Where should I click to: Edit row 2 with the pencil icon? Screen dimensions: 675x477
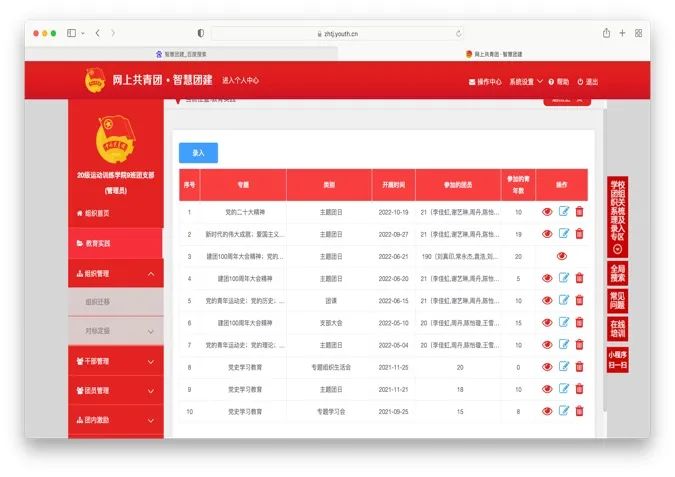tap(563, 234)
